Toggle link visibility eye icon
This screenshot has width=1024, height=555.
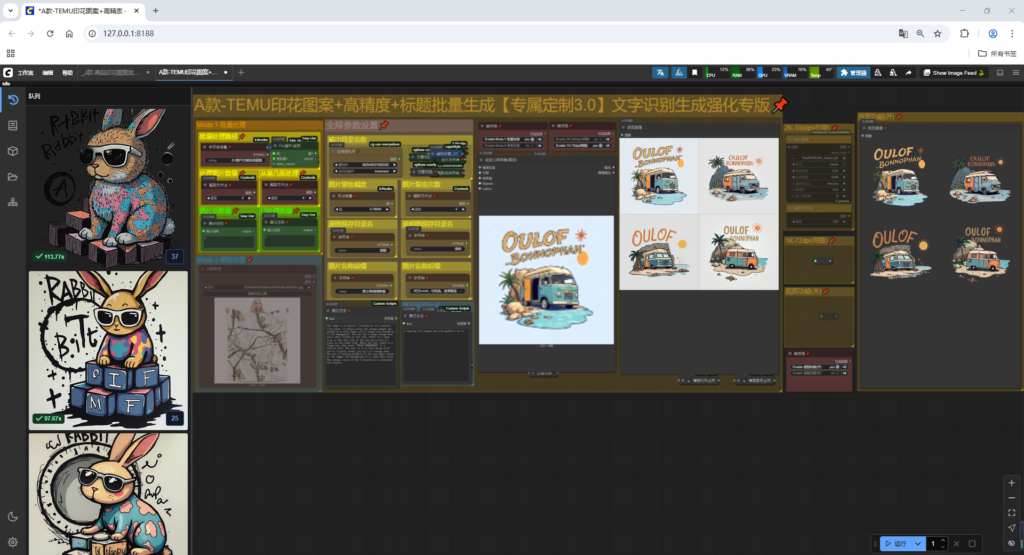pyautogui.click(x=1011, y=543)
